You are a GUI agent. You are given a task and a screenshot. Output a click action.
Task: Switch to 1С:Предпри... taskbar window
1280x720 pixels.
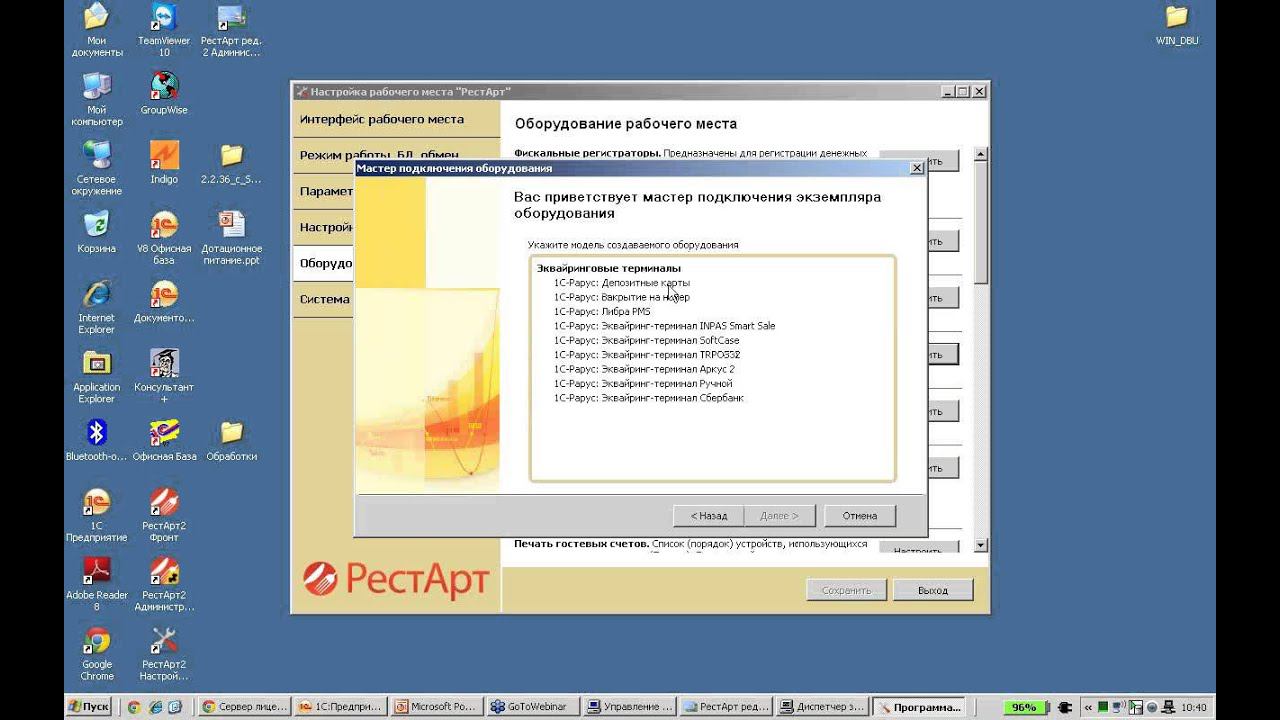pos(340,706)
